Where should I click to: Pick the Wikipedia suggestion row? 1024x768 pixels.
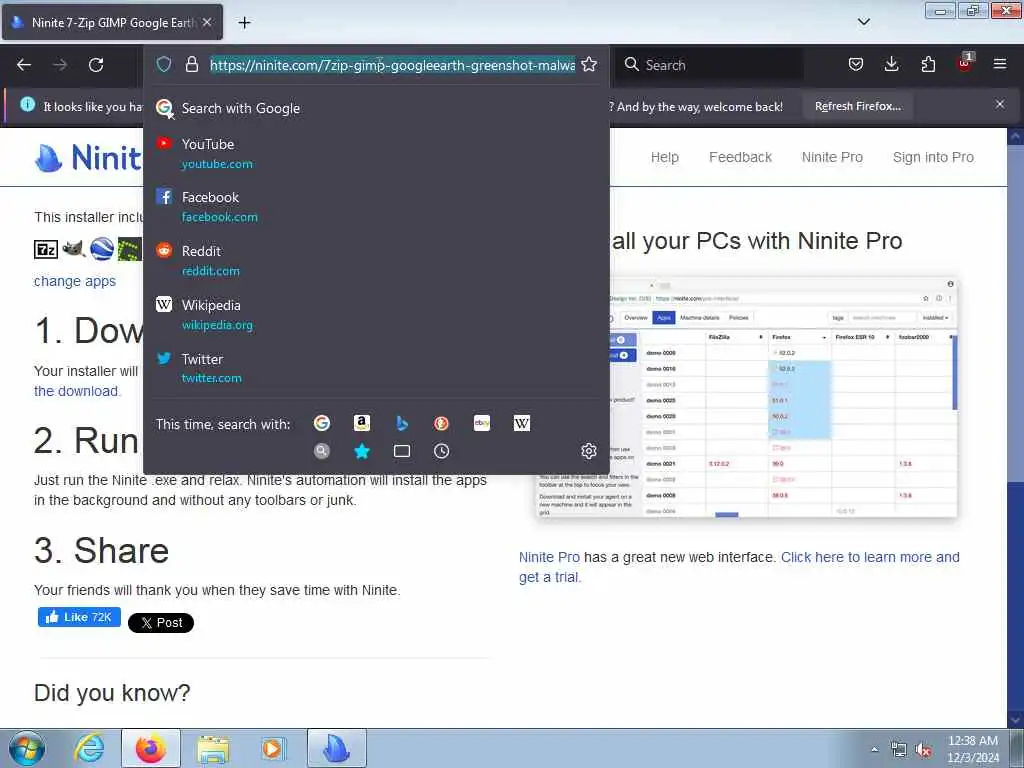coord(376,315)
